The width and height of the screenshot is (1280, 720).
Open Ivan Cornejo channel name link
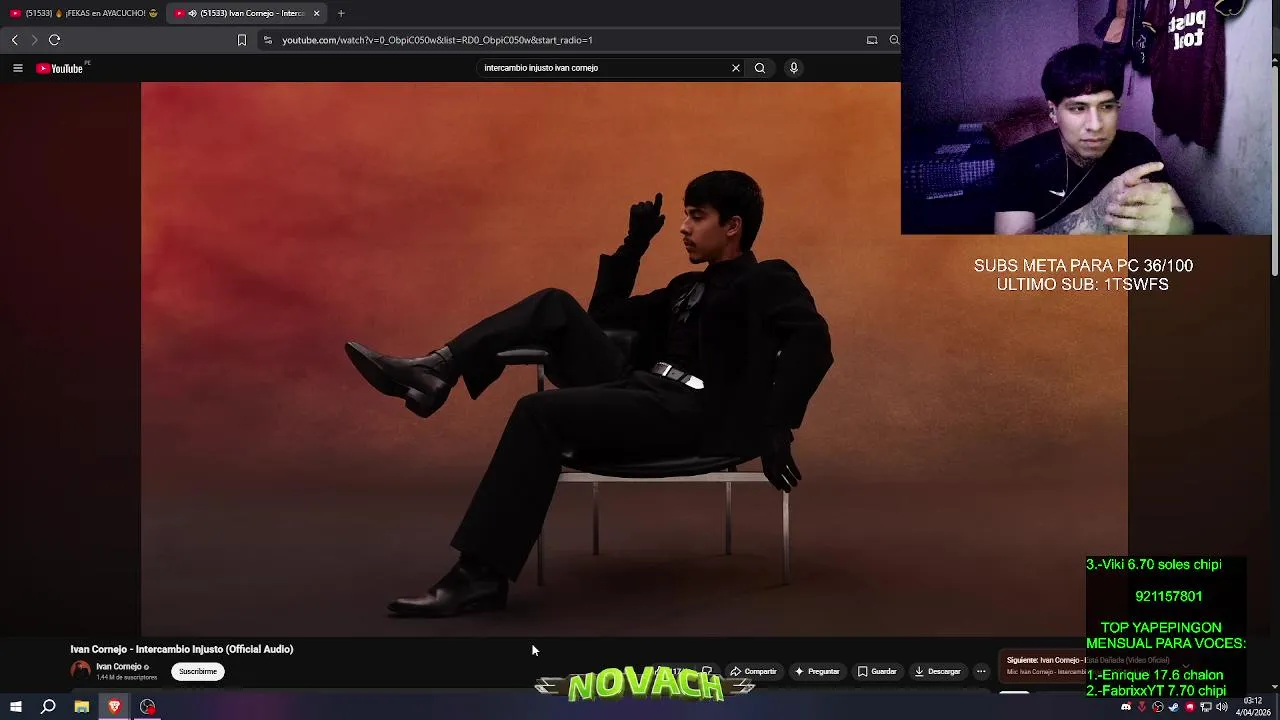coord(119,667)
